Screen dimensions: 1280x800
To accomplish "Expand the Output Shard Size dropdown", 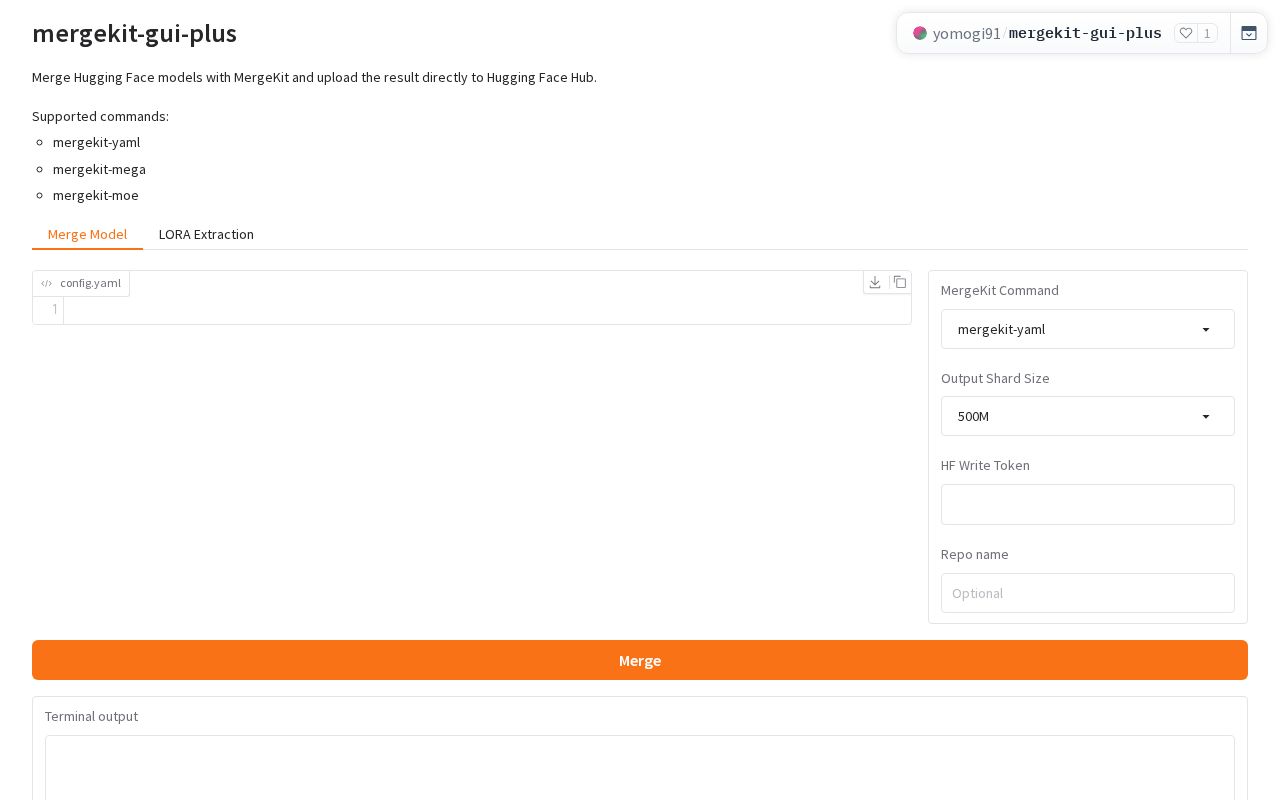I will click(x=1088, y=416).
